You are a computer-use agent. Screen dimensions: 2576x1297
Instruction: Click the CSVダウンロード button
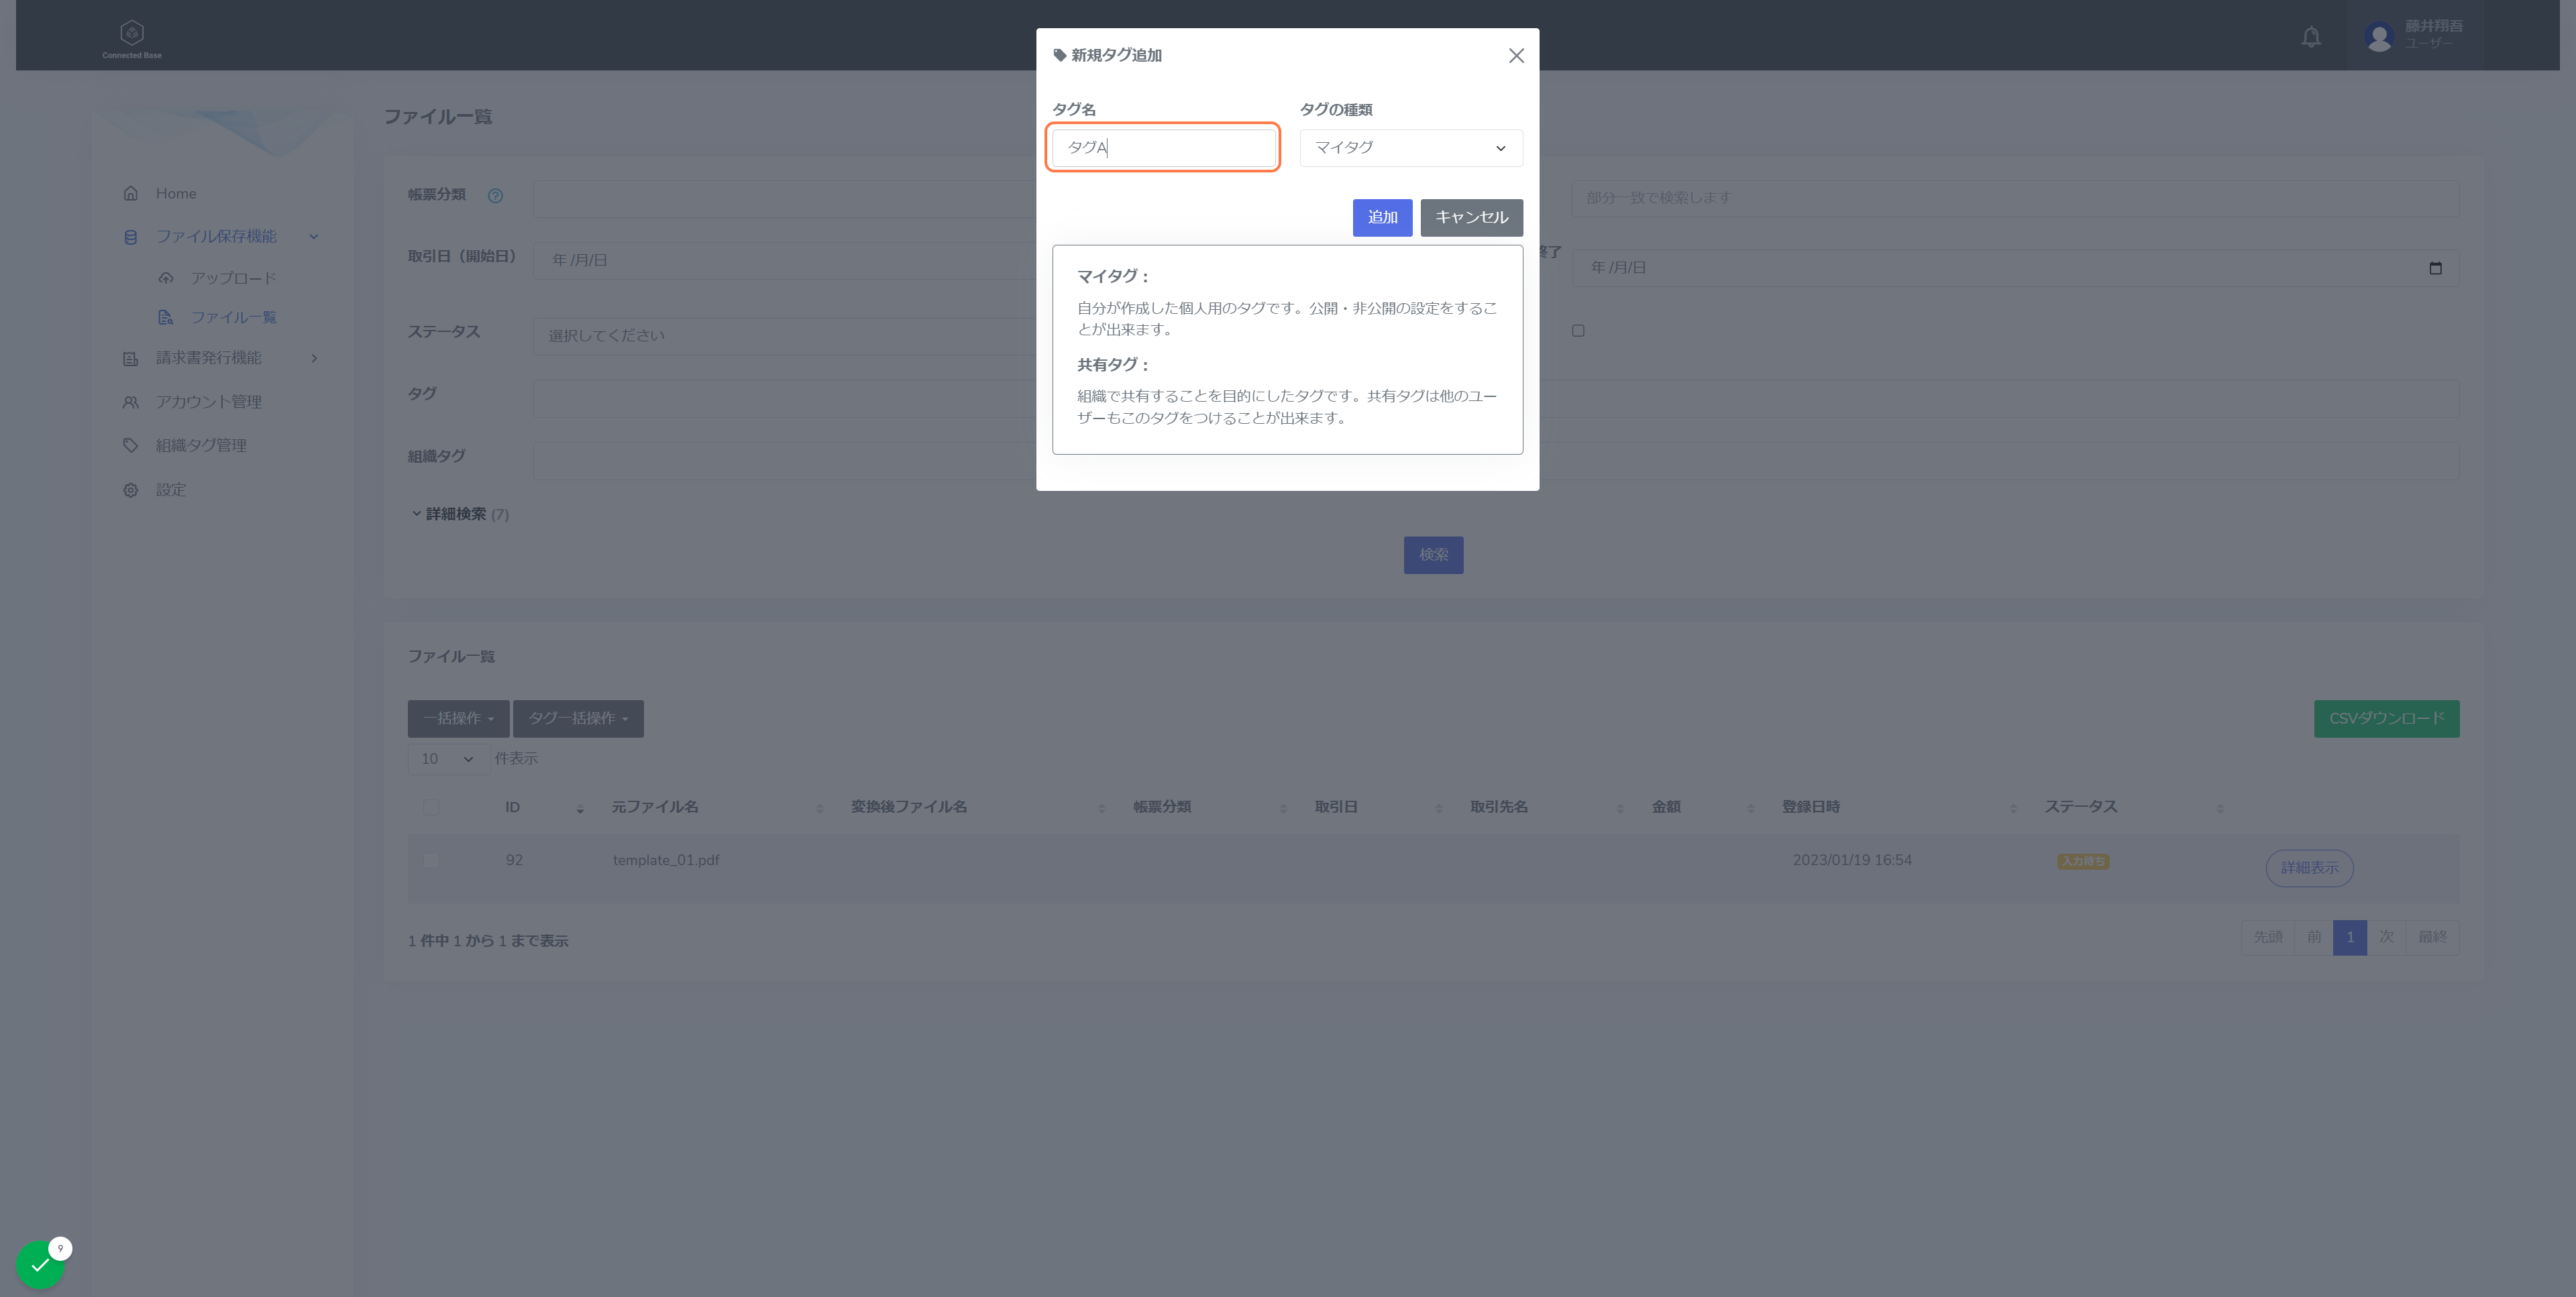2386,718
